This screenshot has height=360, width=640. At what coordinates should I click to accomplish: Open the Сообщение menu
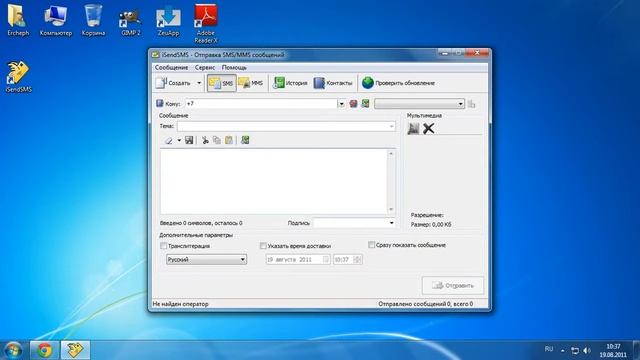pyautogui.click(x=171, y=67)
